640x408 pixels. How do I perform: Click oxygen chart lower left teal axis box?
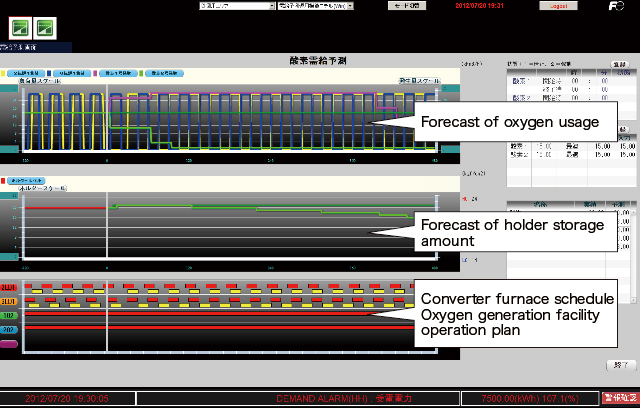9,150
